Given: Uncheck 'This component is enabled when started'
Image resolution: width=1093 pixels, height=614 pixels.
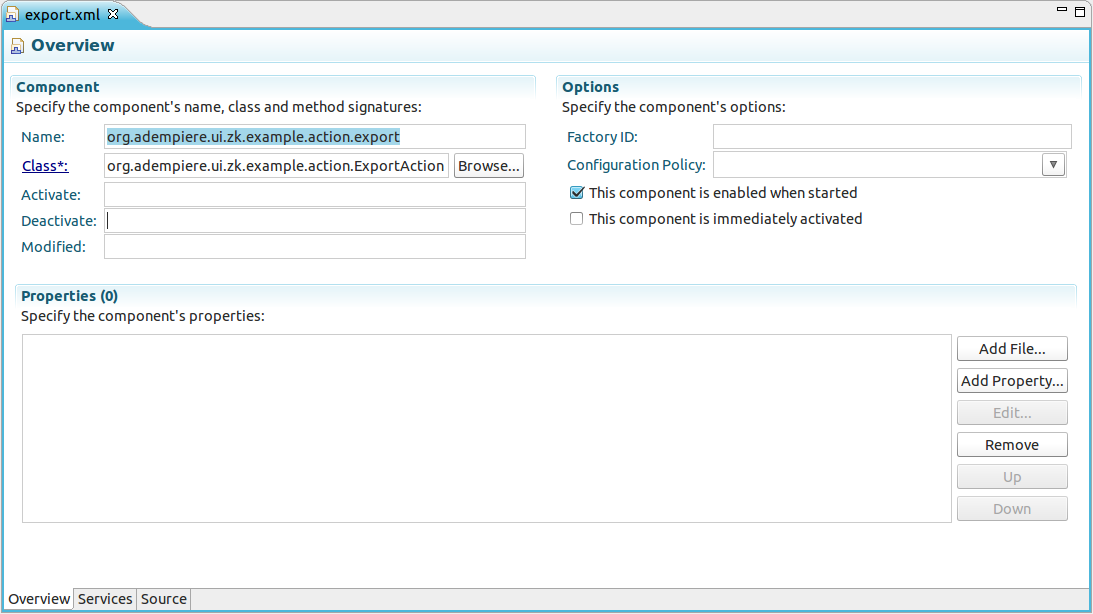Looking at the screenshot, I should point(576,193).
